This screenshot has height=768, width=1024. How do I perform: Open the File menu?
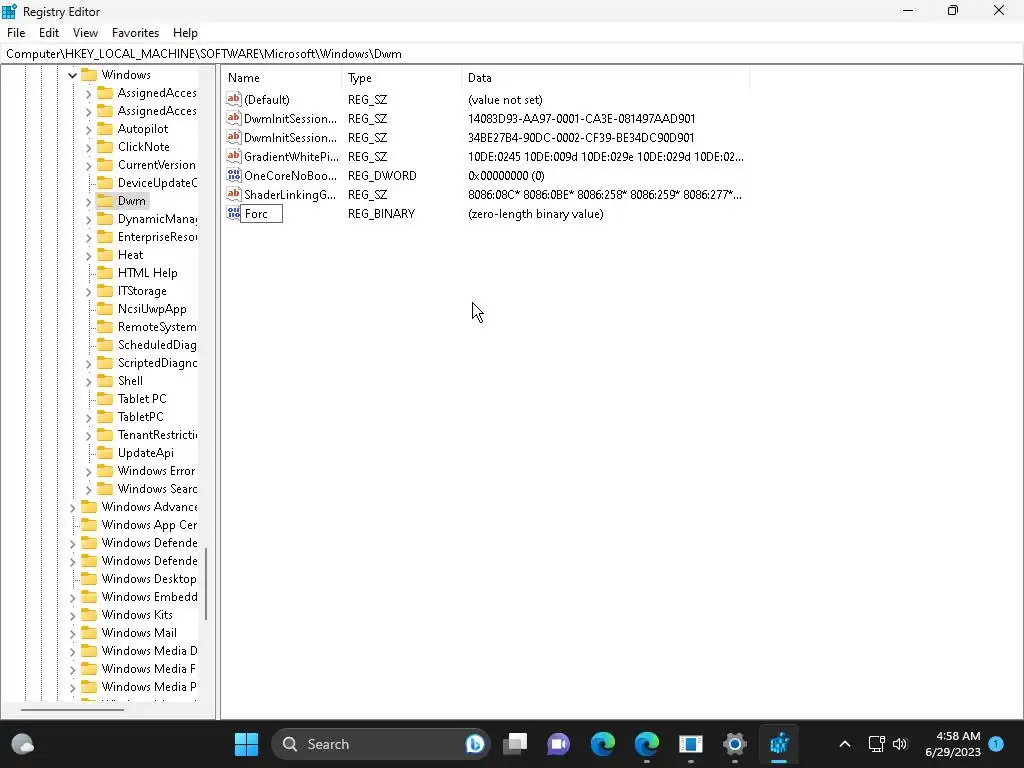[x=16, y=33]
